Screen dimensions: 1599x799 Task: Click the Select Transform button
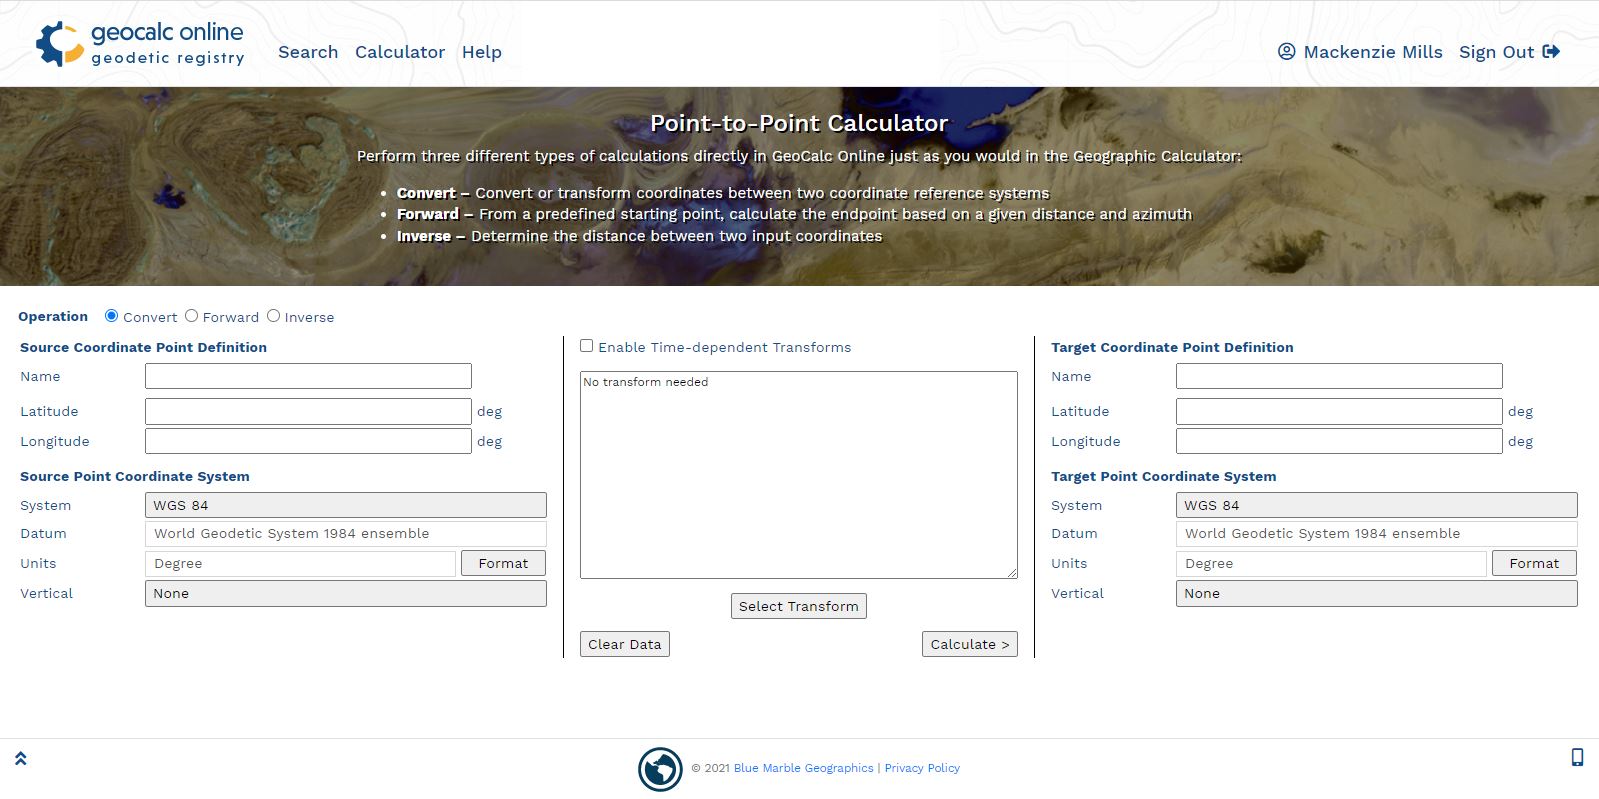point(799,606)
